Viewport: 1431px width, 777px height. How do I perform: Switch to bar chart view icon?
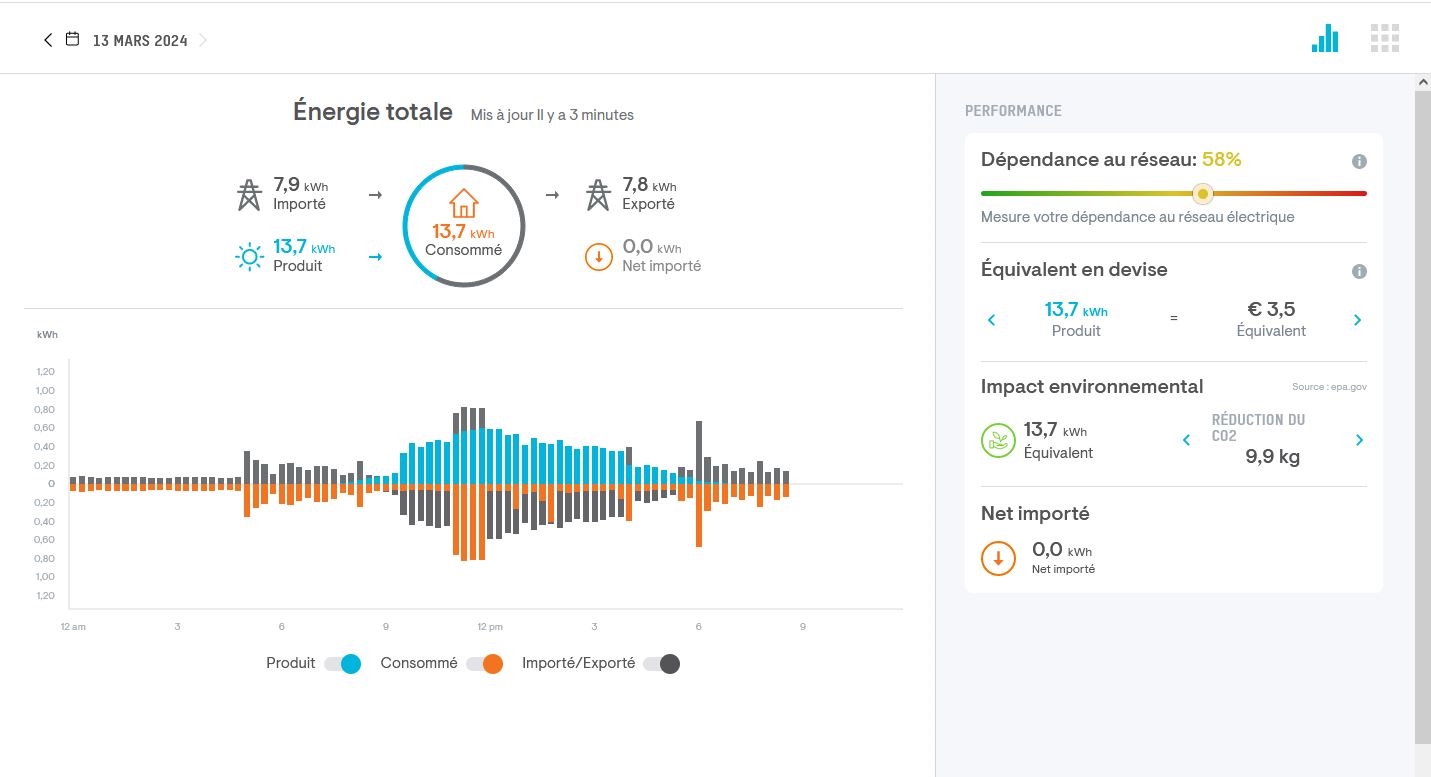coord(1325,39)
